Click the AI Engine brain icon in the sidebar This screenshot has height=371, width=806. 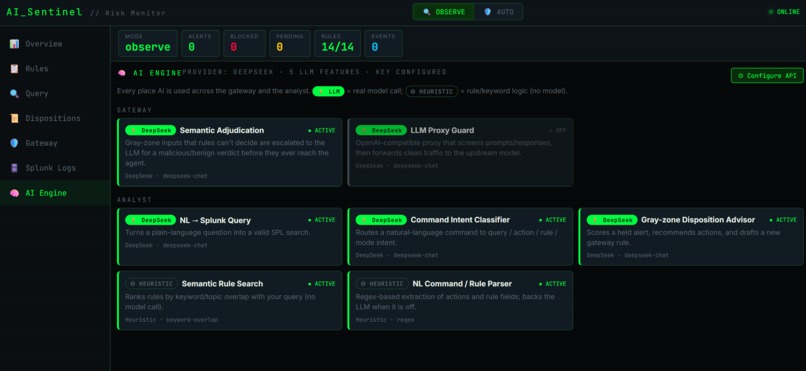(x=14, y=193)
